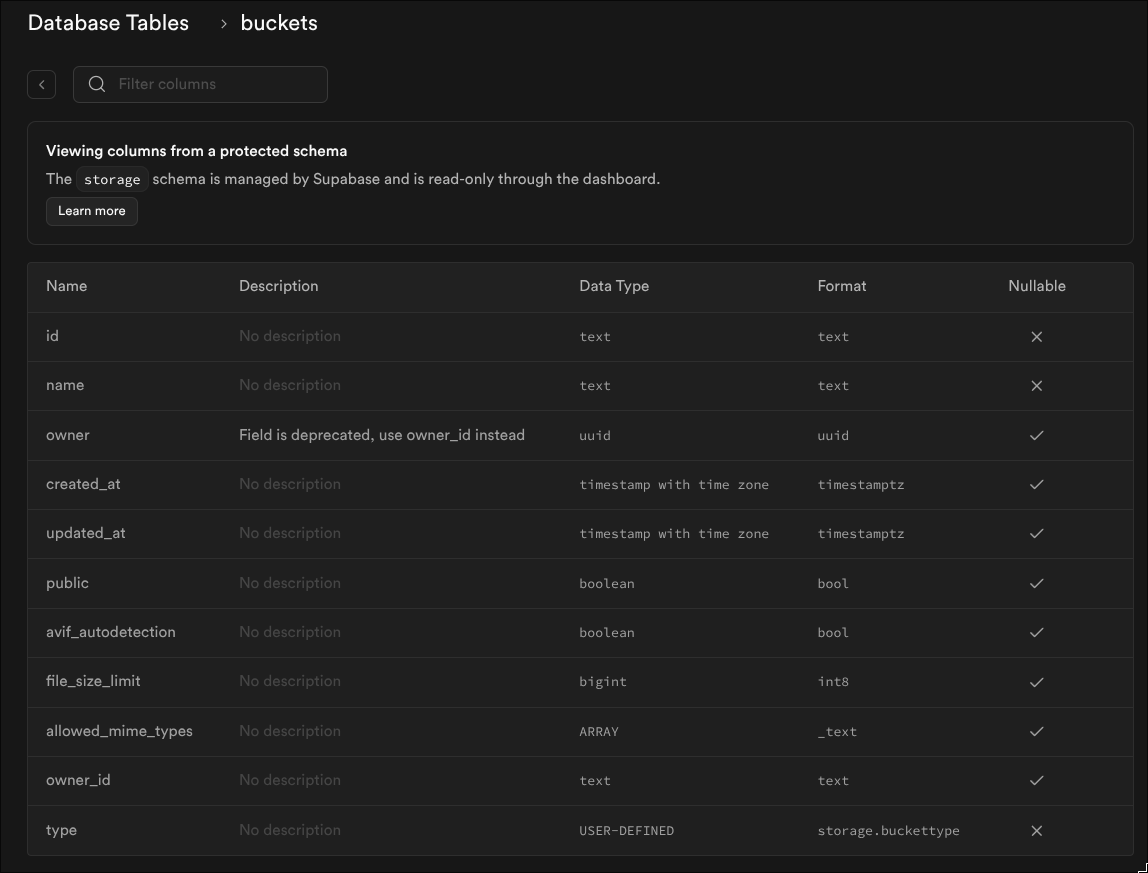This screenshot has width=1148, height=873.
Task: Click the nullable X icon for type
Action: coord(1036,831)
